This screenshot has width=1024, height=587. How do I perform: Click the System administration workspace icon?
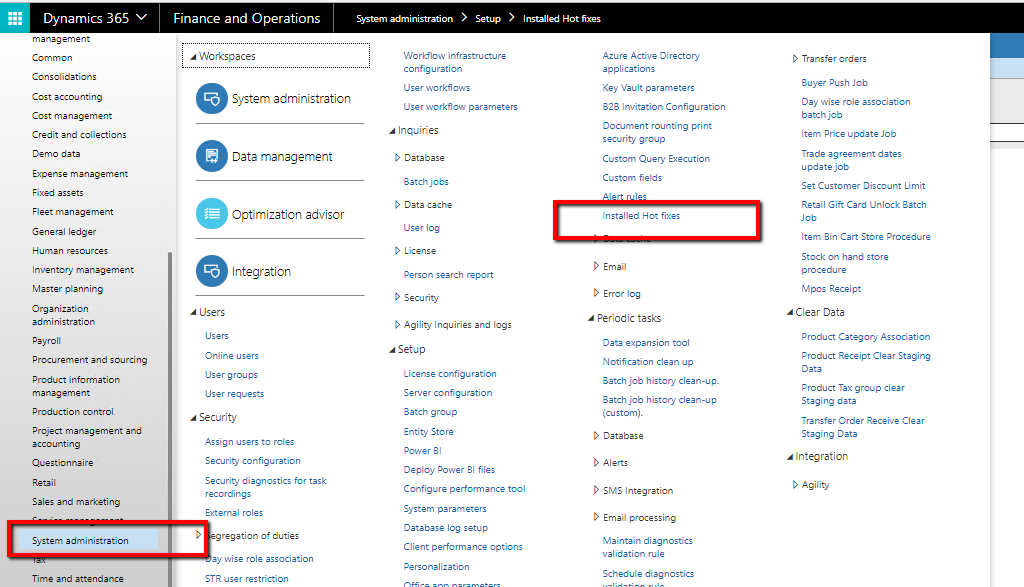pos(212,99)
